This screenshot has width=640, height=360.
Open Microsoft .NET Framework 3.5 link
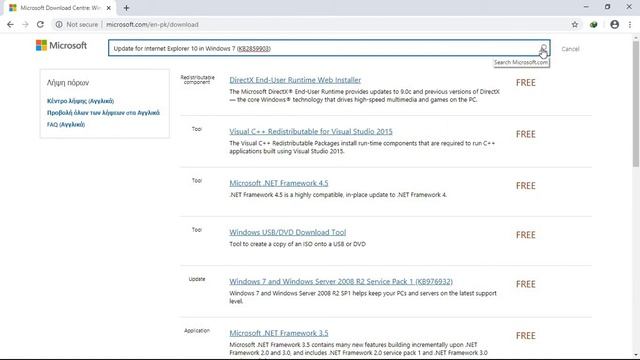pyautogui.click(x=279, y=333)
